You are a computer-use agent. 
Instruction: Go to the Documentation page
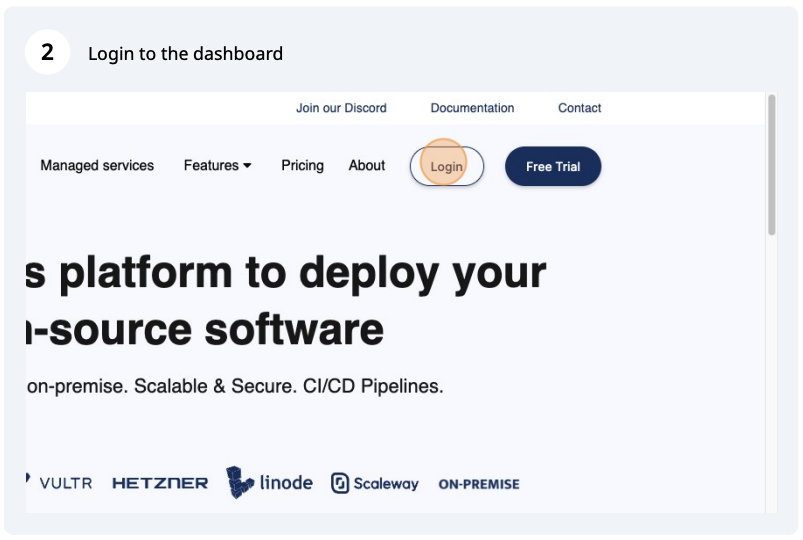pyautogui.click(x=472, y=108)
